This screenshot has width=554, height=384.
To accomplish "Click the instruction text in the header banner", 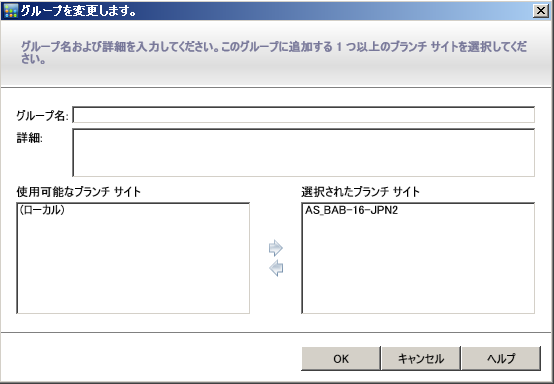I will point(274,52).
